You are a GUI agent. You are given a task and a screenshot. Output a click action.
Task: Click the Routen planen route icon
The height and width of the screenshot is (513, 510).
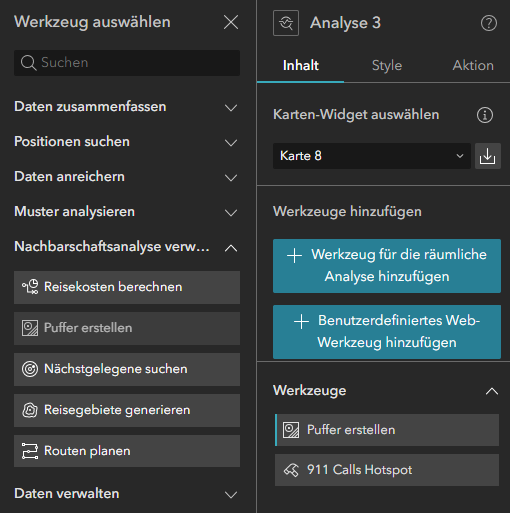(x=30, y=451)
